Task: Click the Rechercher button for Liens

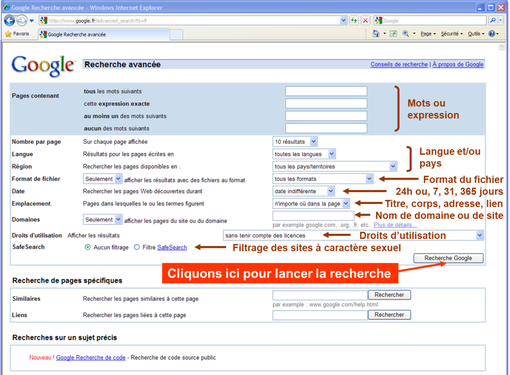Action: (x=389, y=315)
